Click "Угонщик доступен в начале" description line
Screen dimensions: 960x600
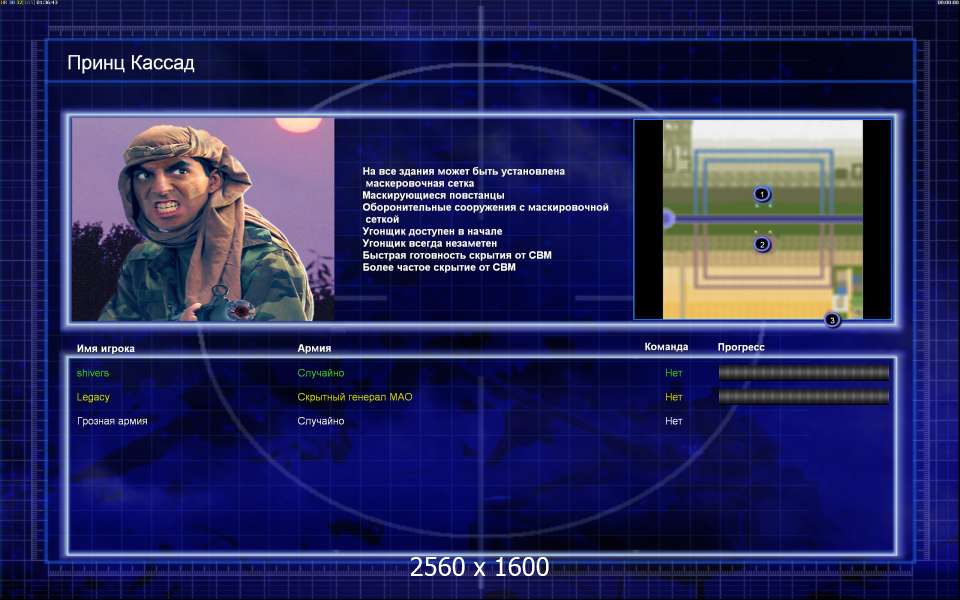tap(432, 231)
